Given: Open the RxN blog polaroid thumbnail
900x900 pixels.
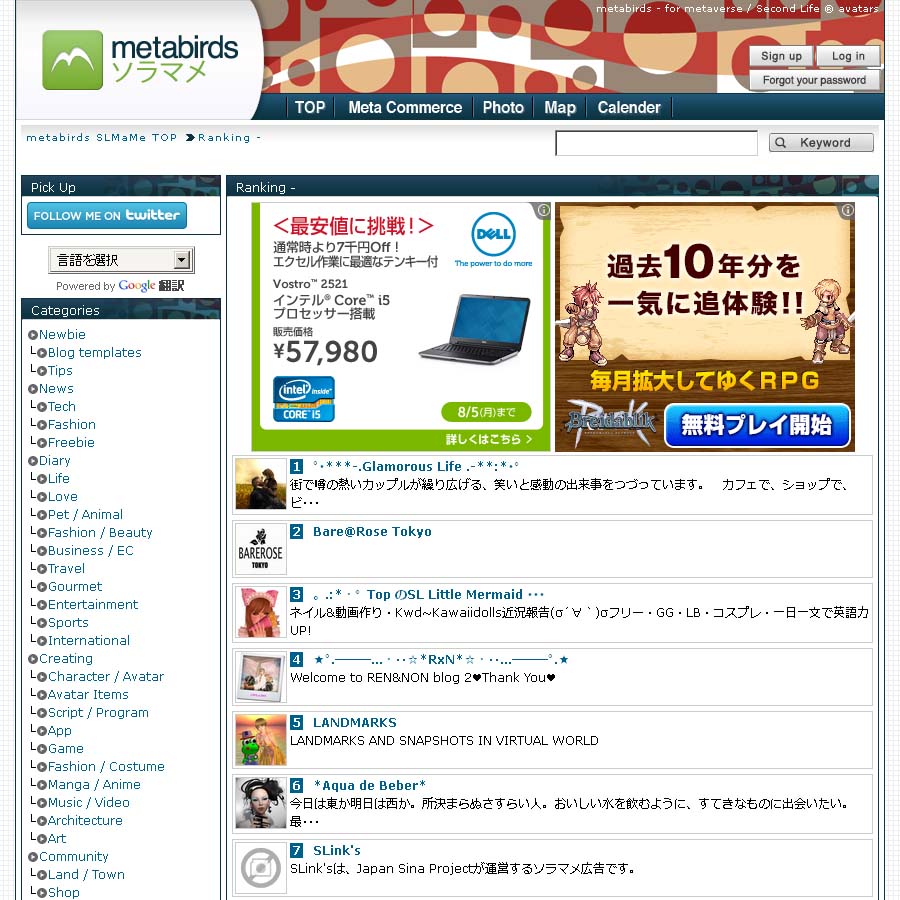Looking at the screenshot, I should 261,677.
